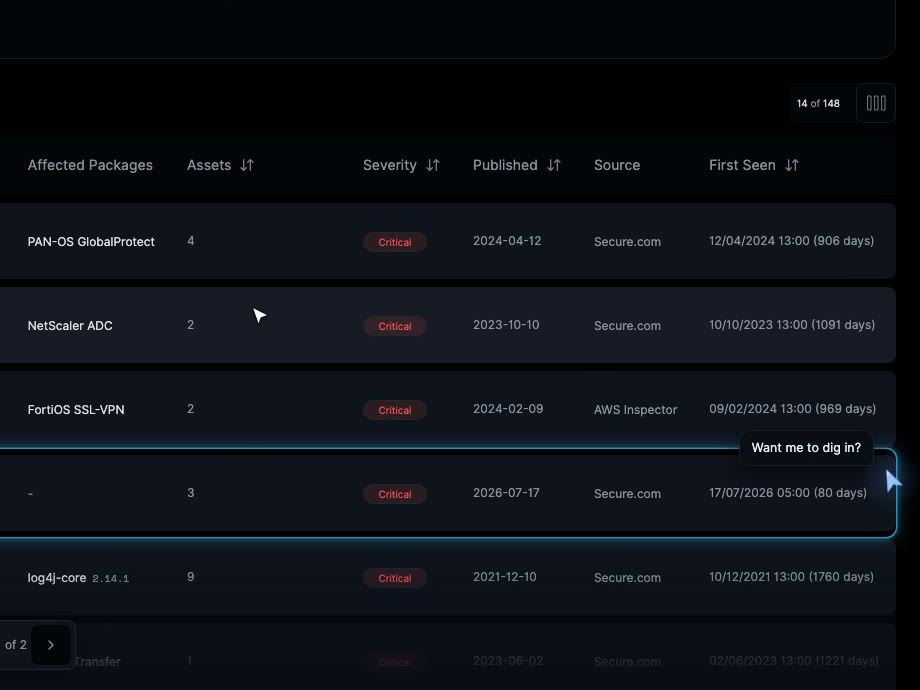The height and width of the screenshot is (690, 920).
Task: Sort by Published column arrows
Action: click(554, 165)
